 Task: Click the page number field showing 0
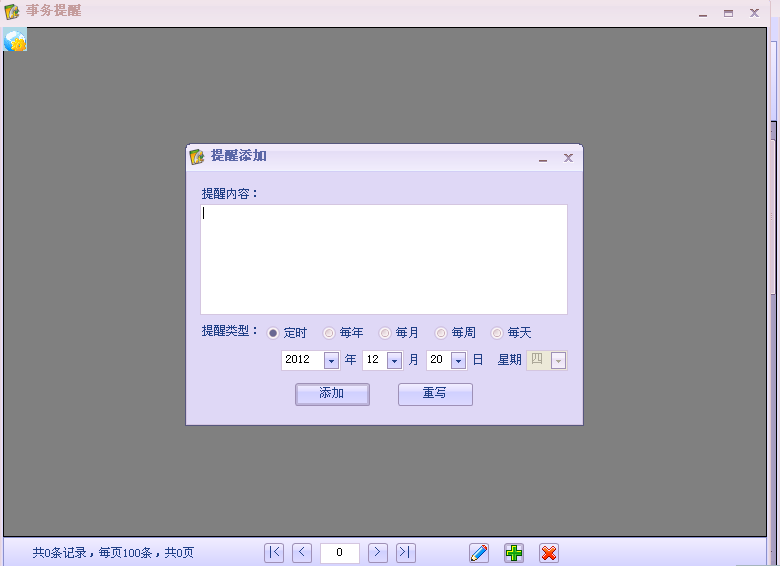click(x=340, y=553)
